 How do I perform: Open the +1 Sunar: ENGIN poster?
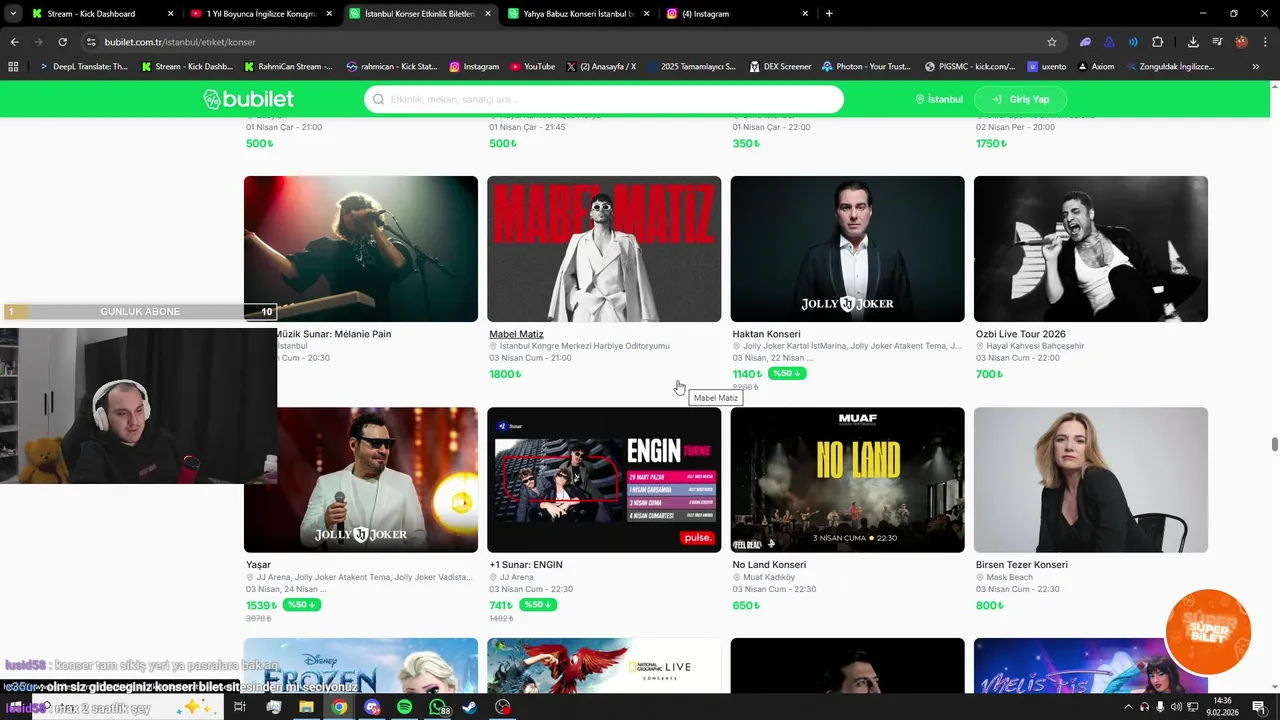click(x=604, y=480)
